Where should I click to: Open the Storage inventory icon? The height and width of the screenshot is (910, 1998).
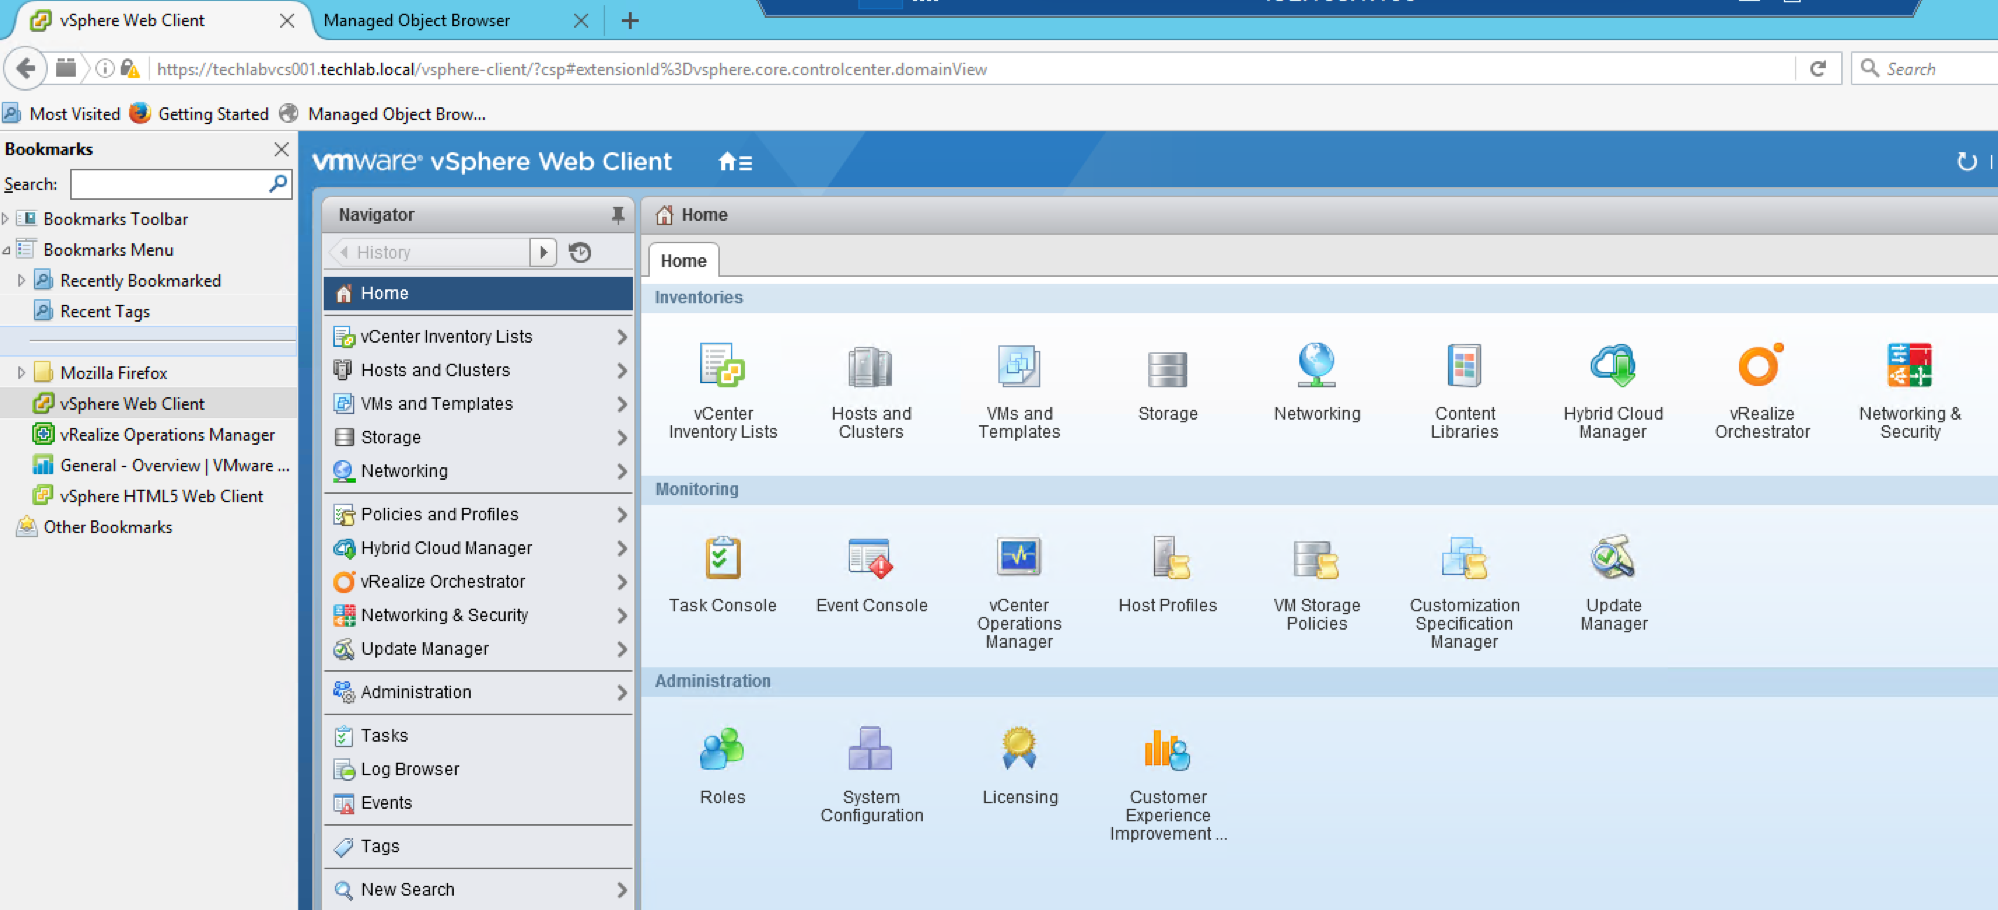click(x=1167, y=369)
